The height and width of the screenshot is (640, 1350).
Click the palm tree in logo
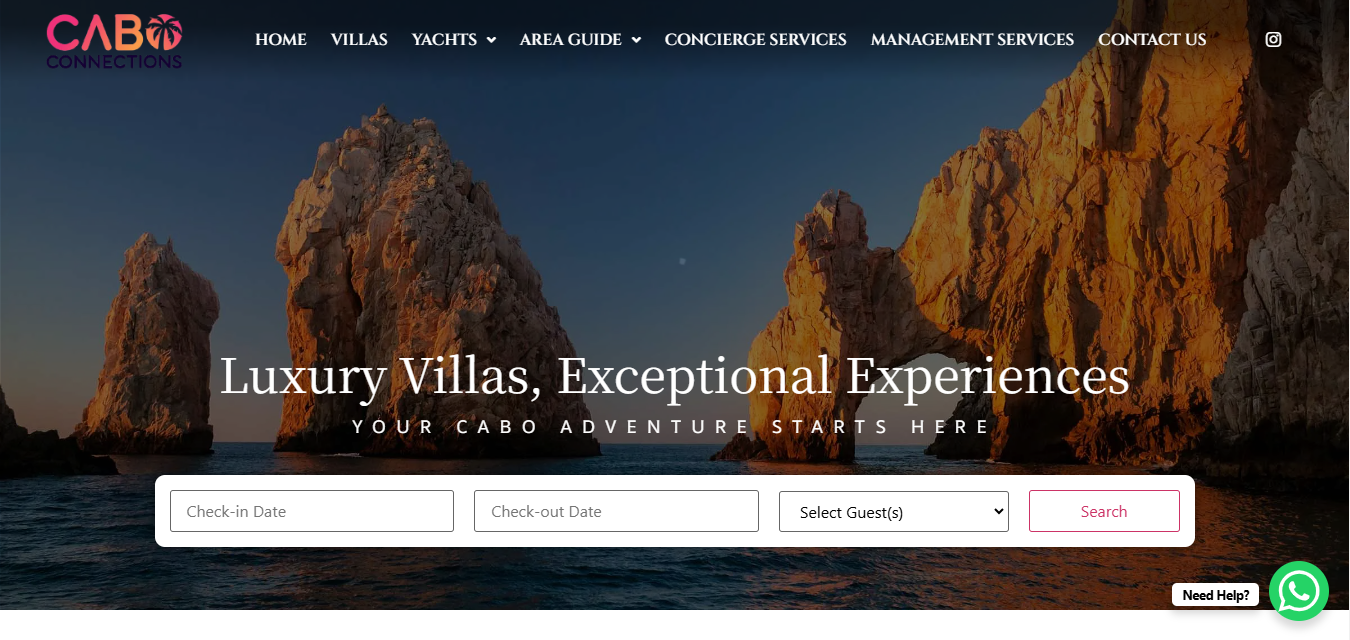tap(163, 32)
